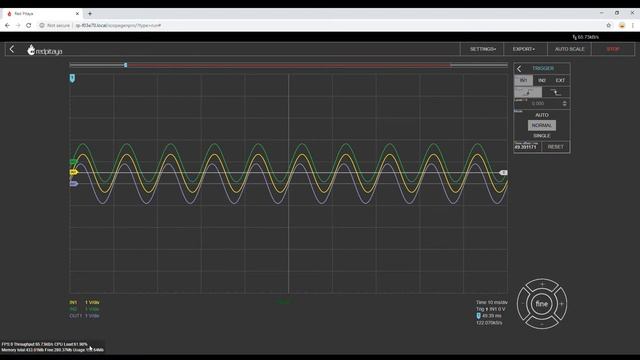
Task: Reload the page in the browser
Action: pyautogui.click(x=29, y=25)
